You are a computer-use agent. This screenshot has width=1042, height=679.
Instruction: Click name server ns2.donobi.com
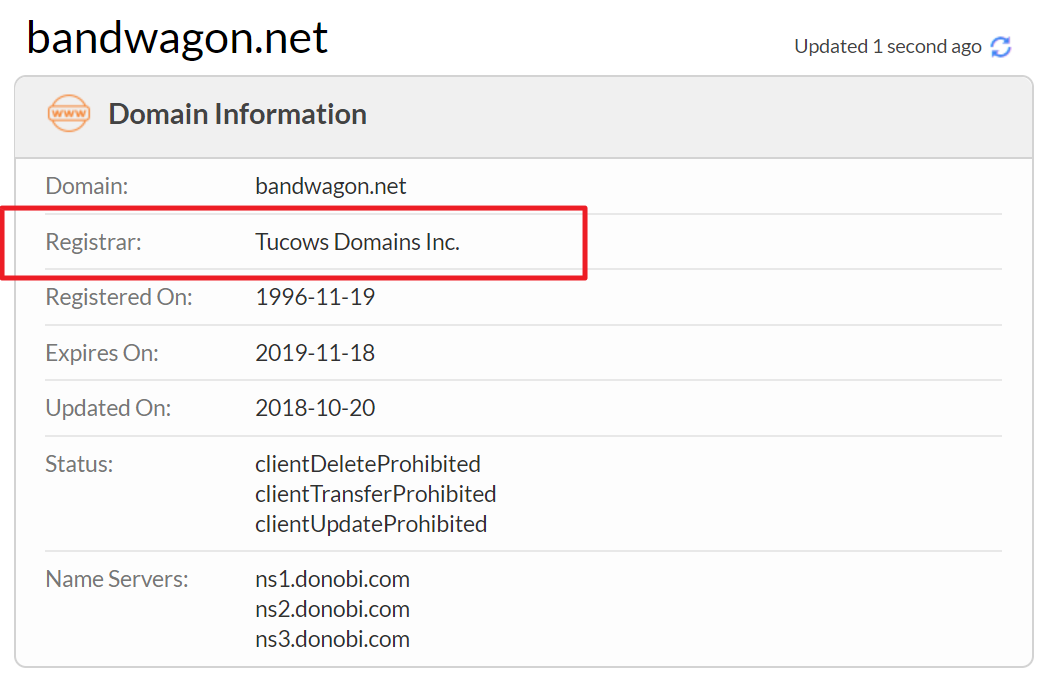(332, 609)
